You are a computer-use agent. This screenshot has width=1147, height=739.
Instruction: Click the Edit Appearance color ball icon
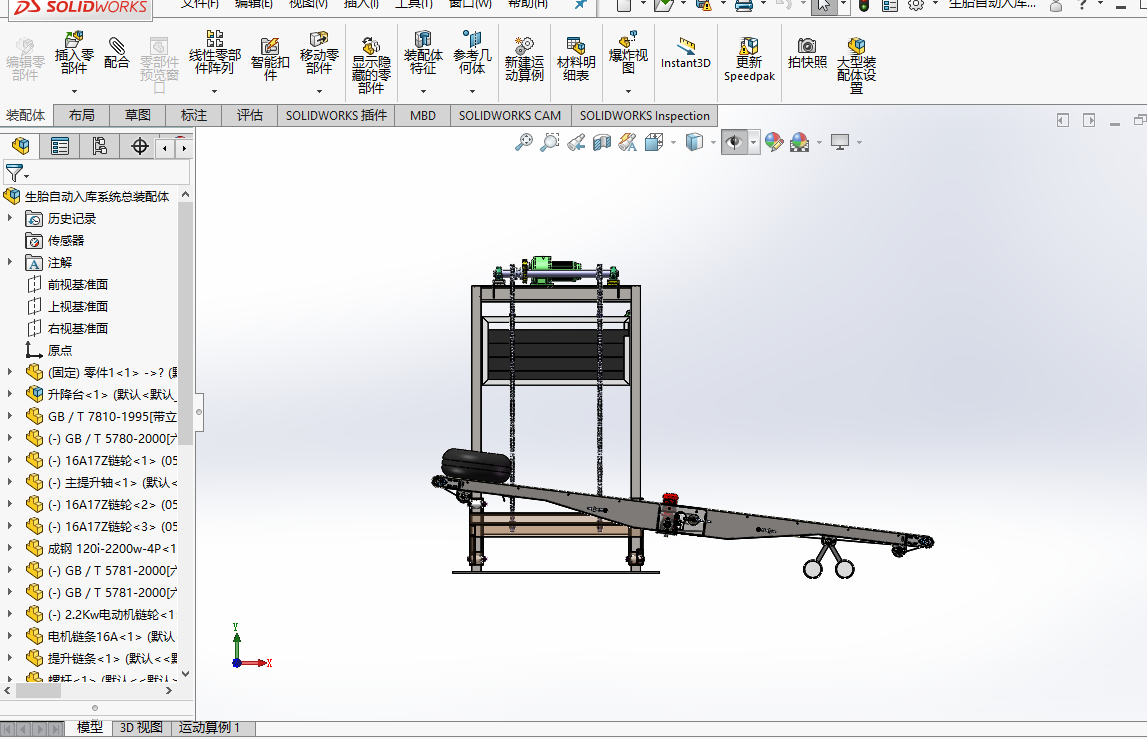[774, 142]
